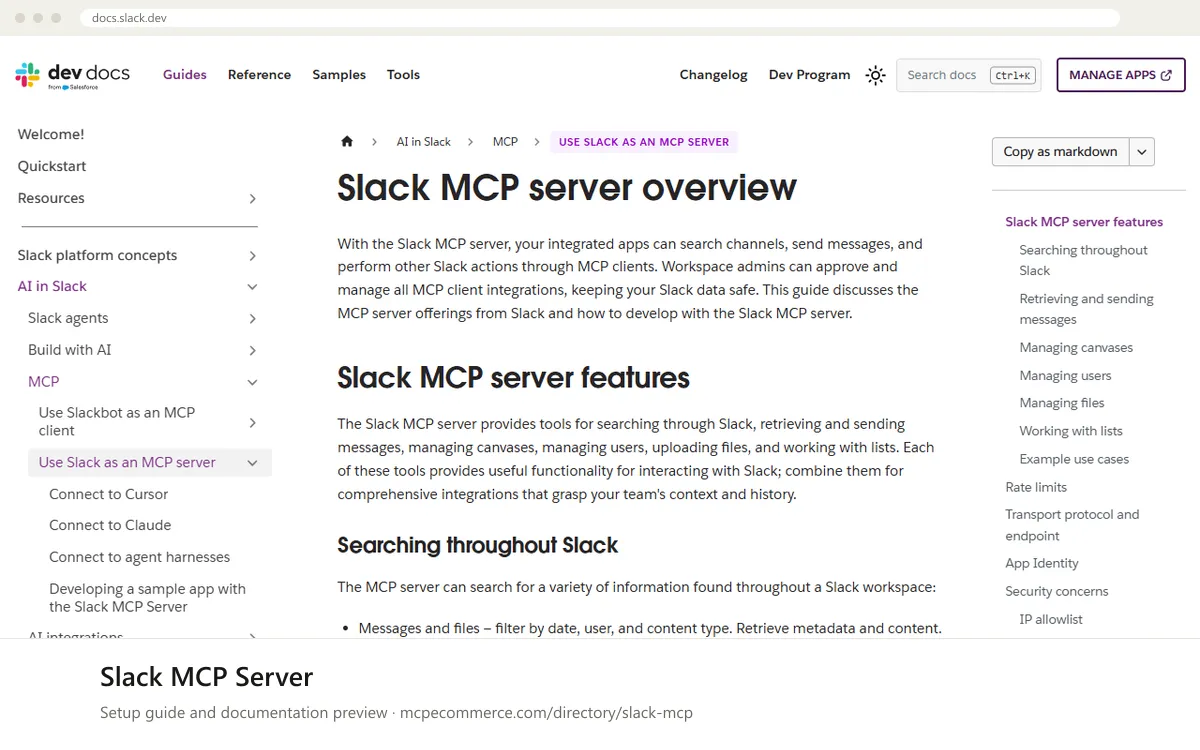Jump to Security concerns section
The image size is (1200, 750).
pos(1057,591)
